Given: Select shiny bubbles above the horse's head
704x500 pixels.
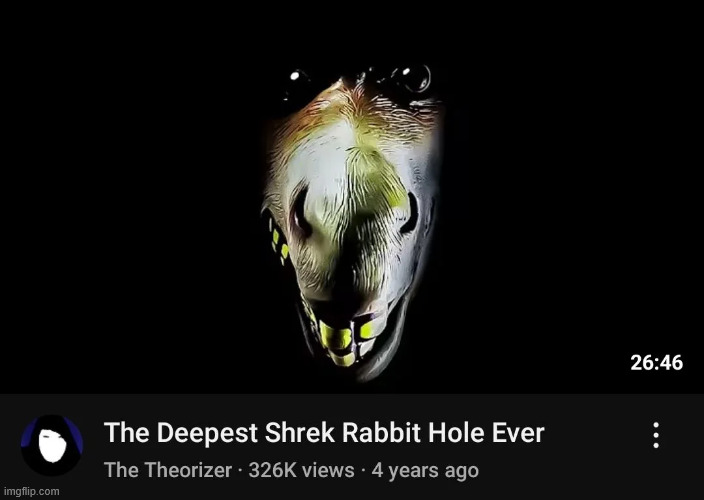Looking at the screenshot, I should coord(359,79).
